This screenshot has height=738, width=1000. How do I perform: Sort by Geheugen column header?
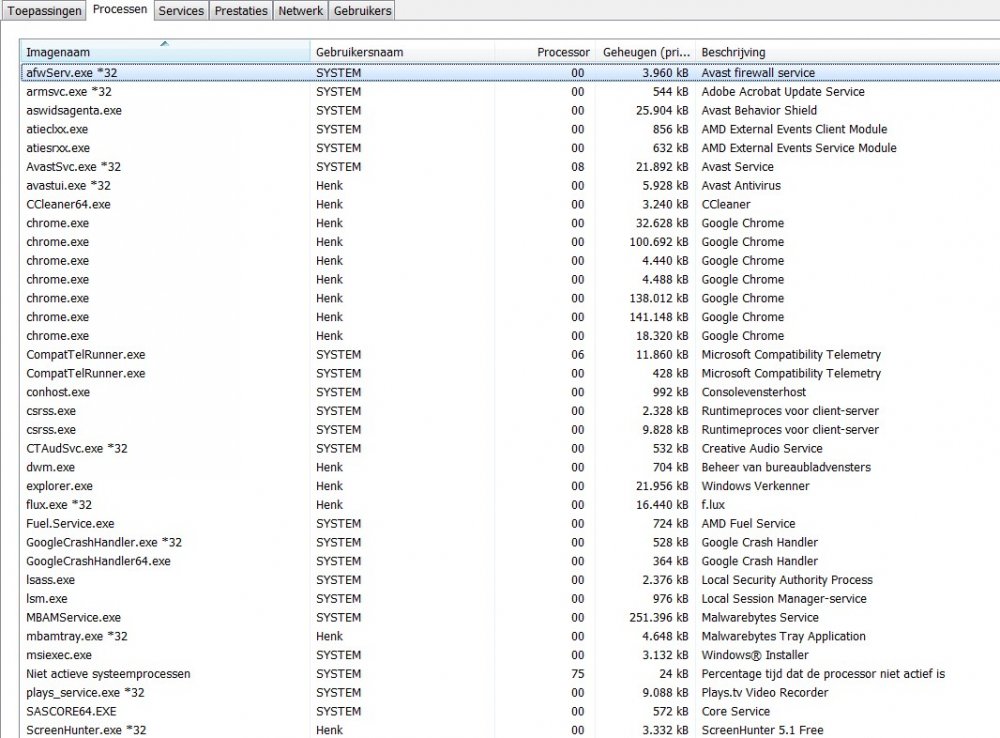point(646,52)
